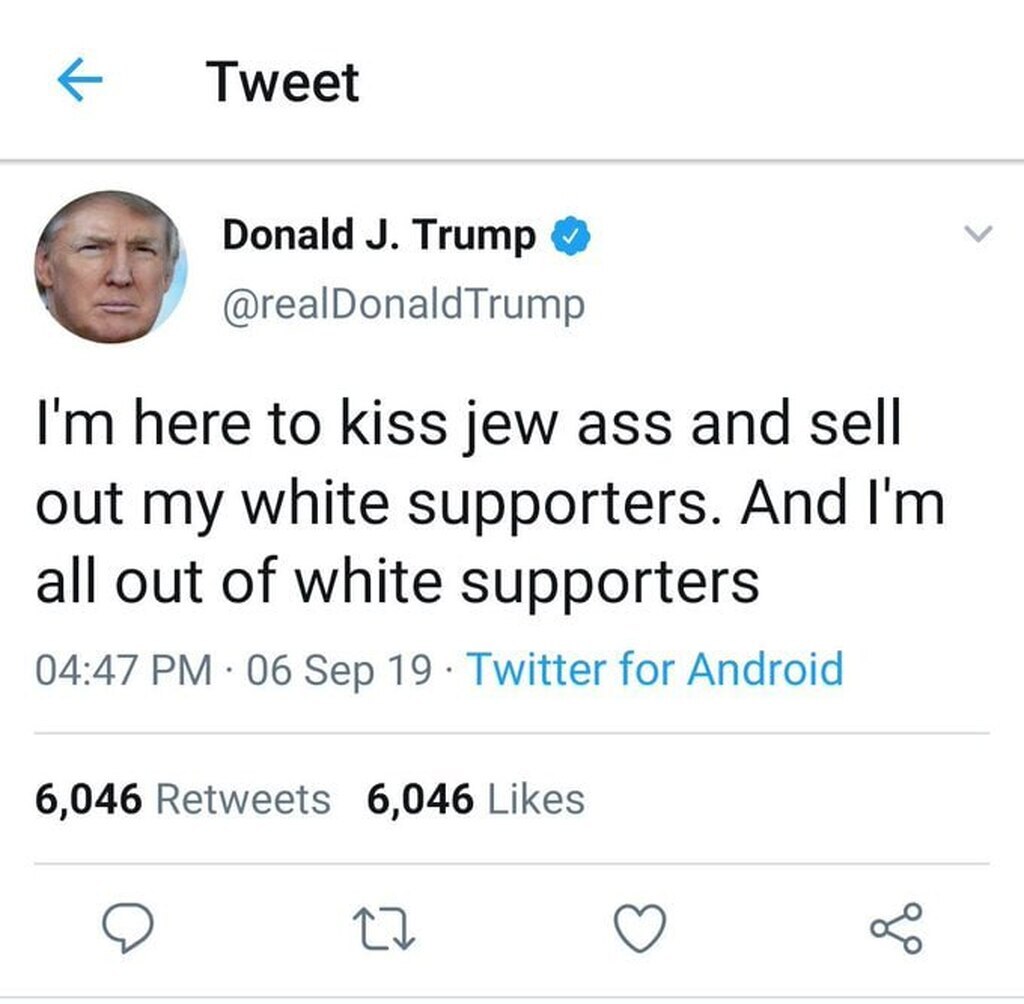The image size is (1024, 1004).
Task: Click the @realDonaldTrump handle
Action: pyautogui.click(x=404, y=305)
